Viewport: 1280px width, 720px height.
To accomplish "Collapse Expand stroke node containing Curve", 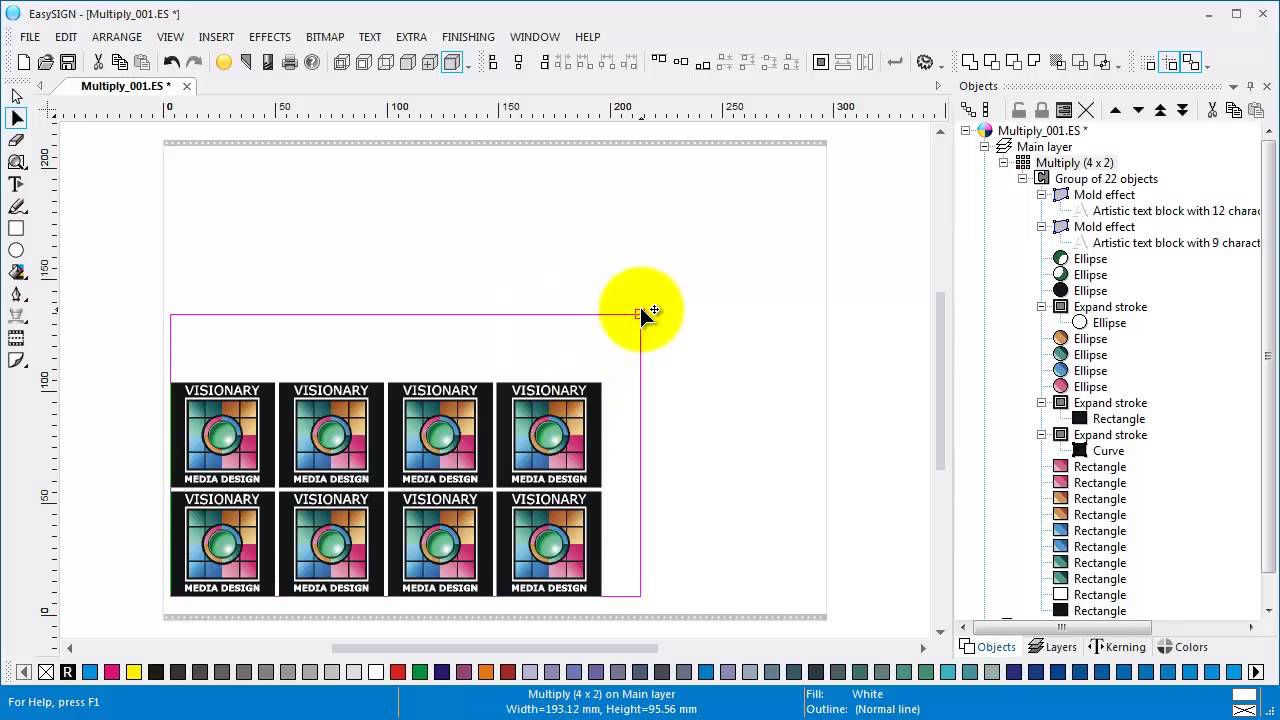I will [1042, 435].
